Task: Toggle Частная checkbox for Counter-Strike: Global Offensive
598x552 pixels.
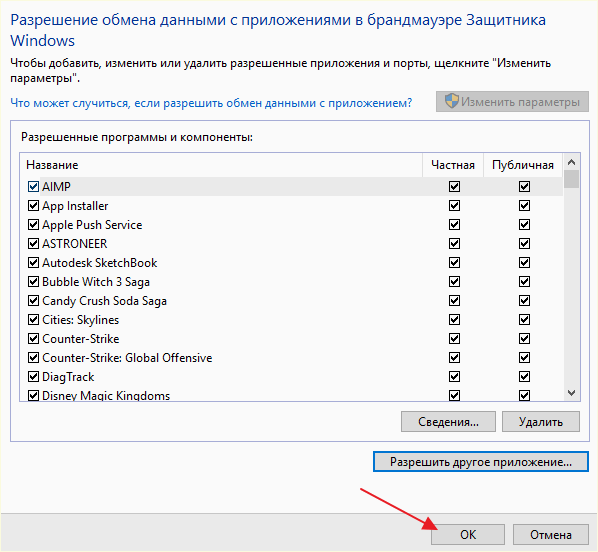Action: (x=454, y=357)
